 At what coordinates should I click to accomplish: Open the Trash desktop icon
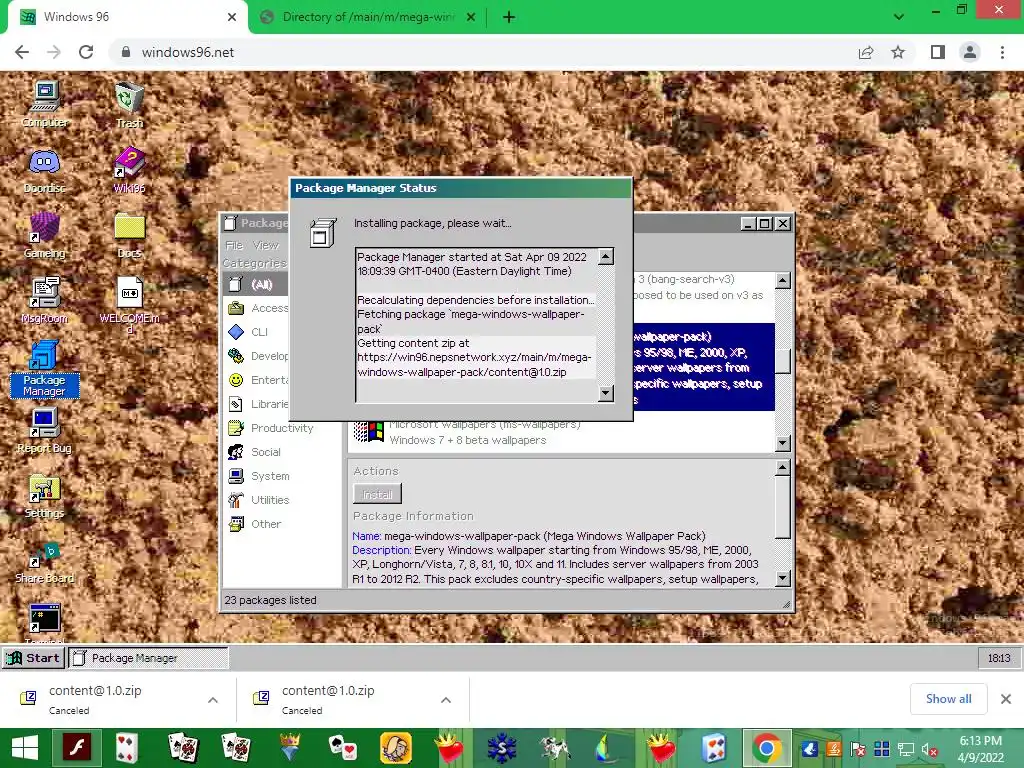coord(129,104)
